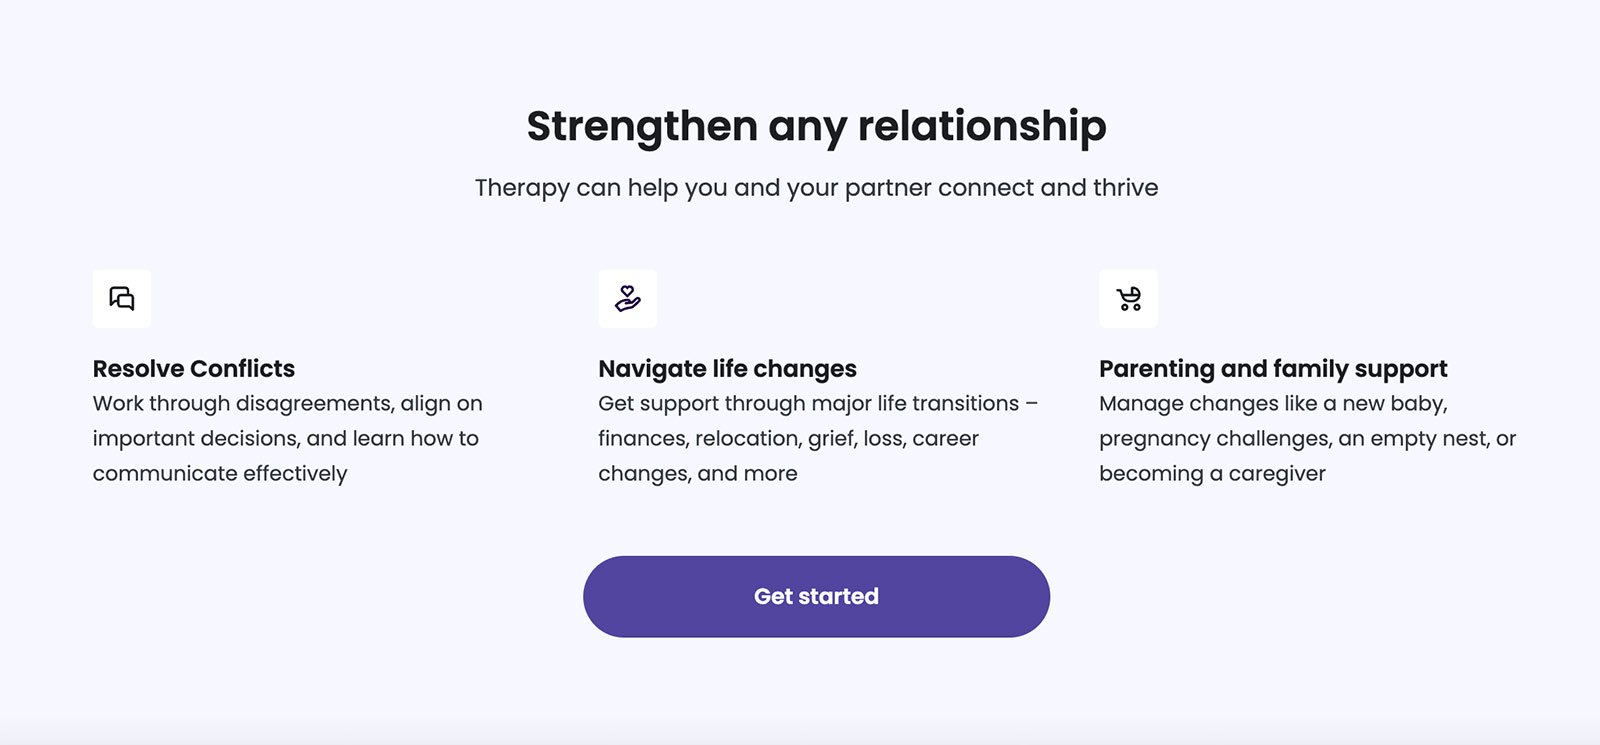The width and height of the screenshot is (1600, 745).
Task: Click the line finances, relocation, grief, loss, career
Action: click(x=788, y=439)
